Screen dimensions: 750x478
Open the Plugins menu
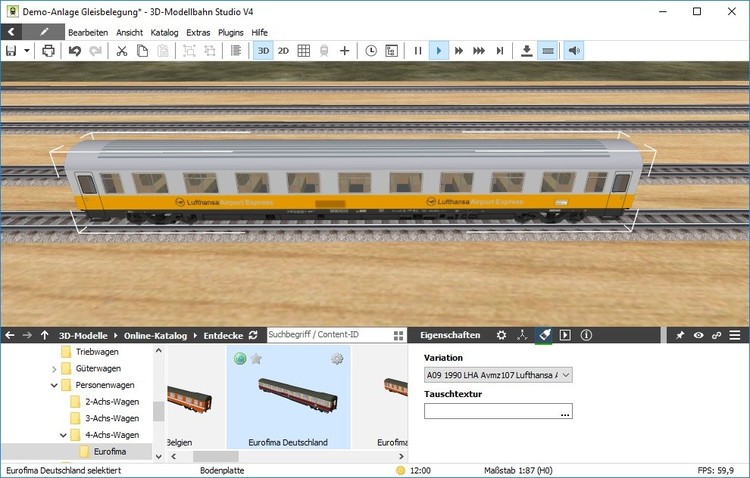click(231, 33)
